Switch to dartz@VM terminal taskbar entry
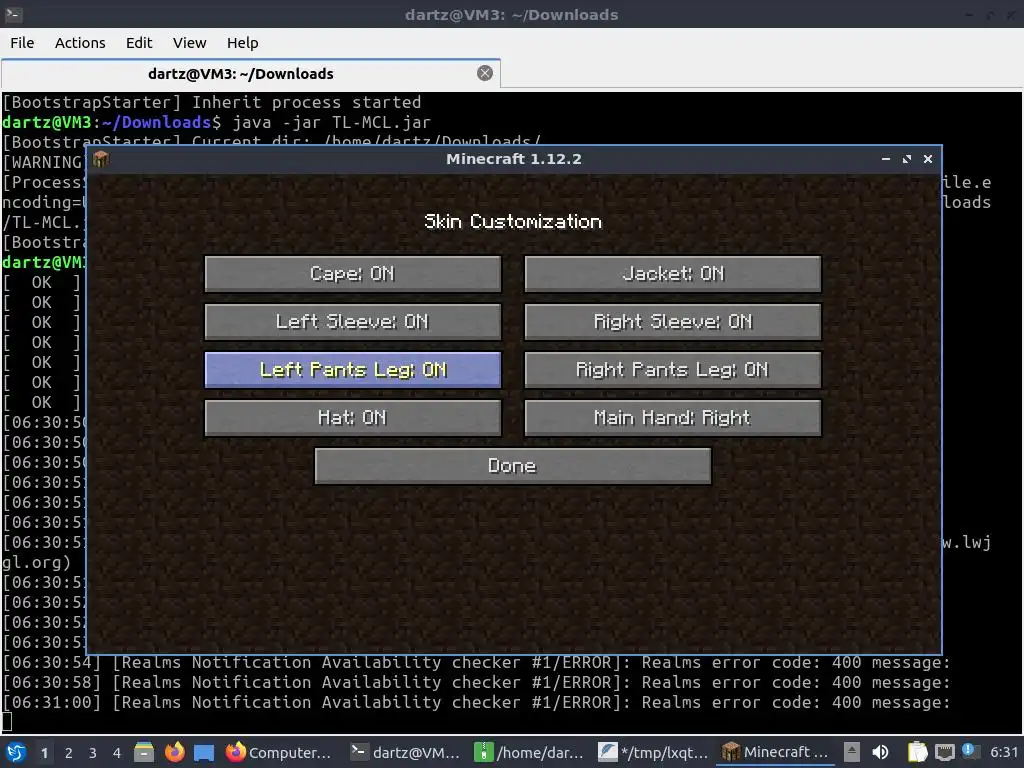The image size is (1024, 768). pos(405,752)
